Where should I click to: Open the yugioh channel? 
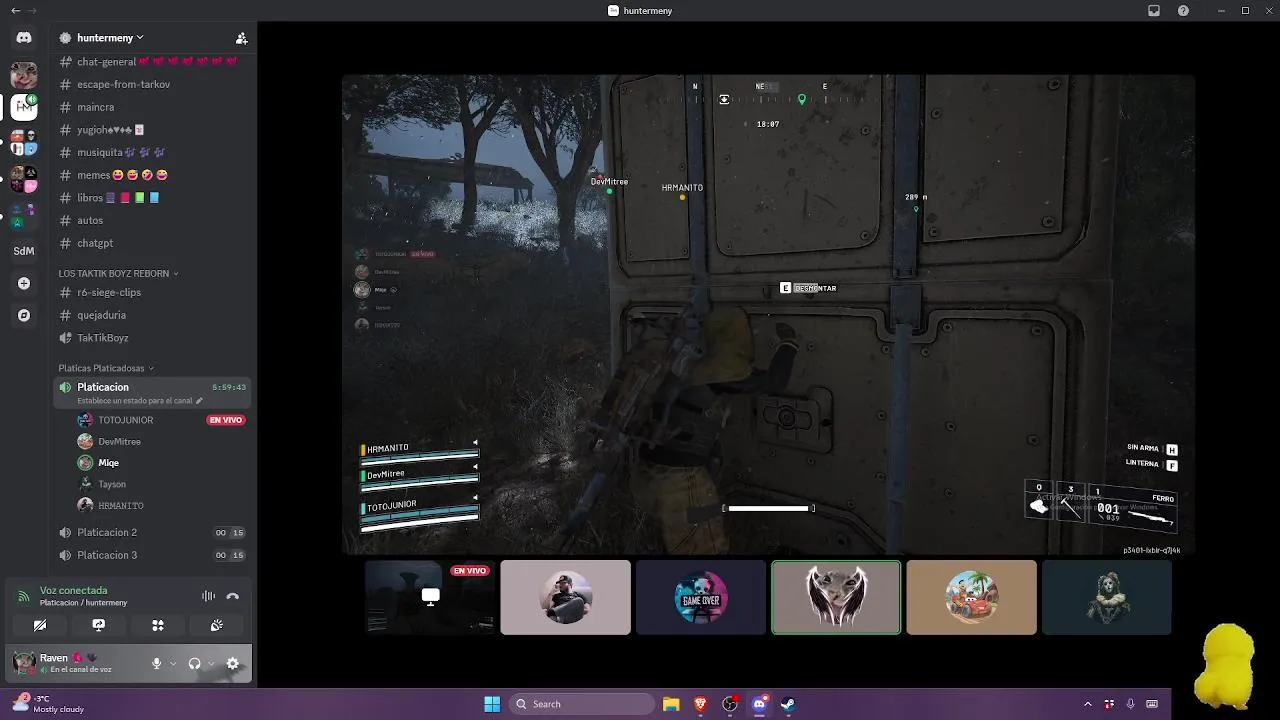(x=152, y=130)
